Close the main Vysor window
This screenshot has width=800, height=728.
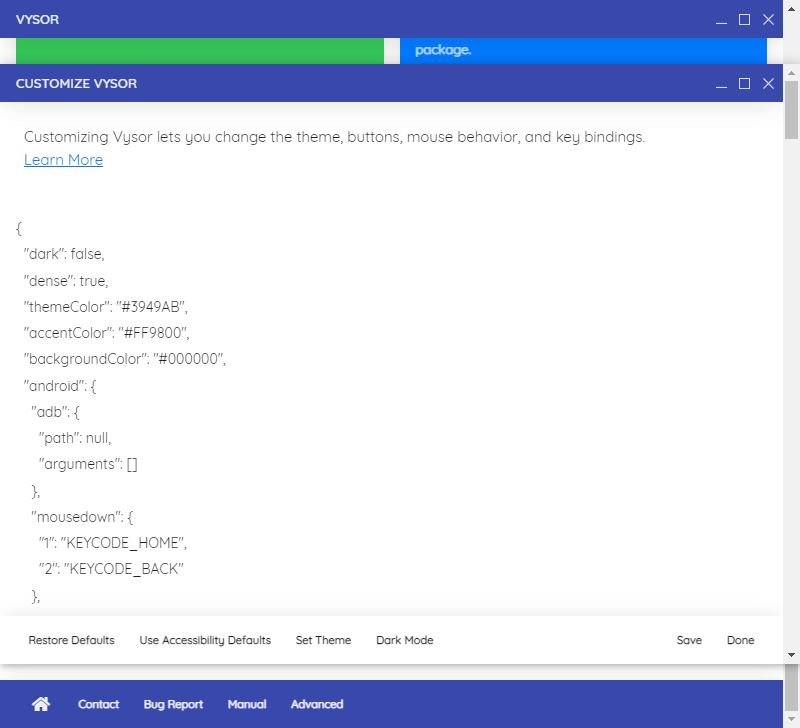[768, 20]
